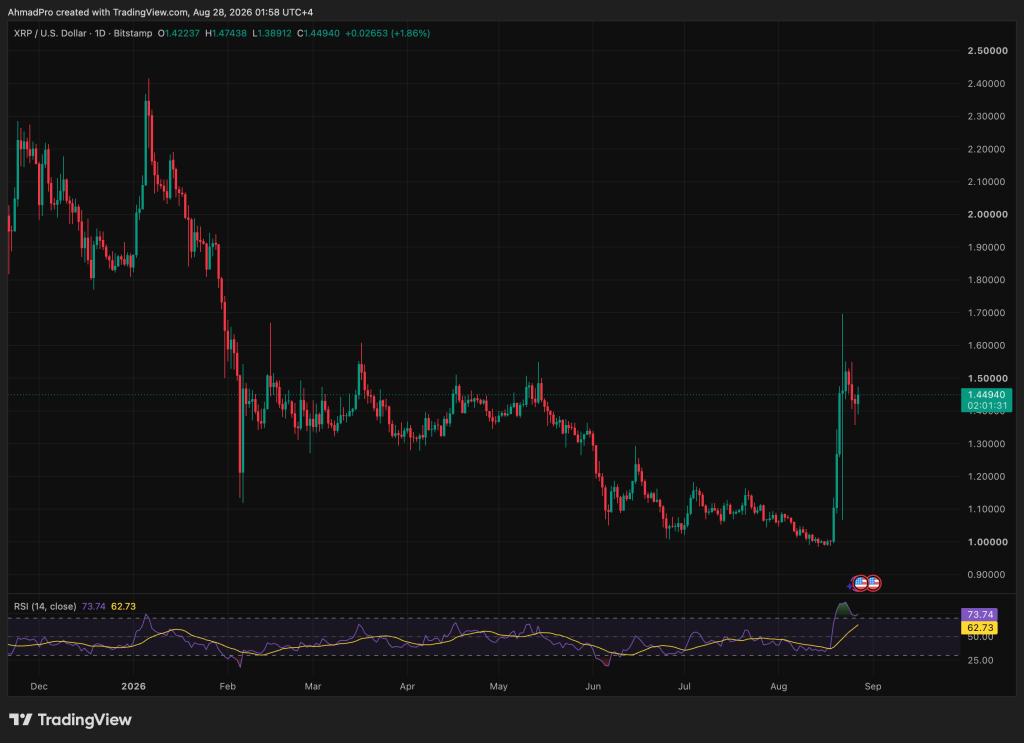
Task: Click the Mar label on the time axis
Action: click(x=313, y=686)
